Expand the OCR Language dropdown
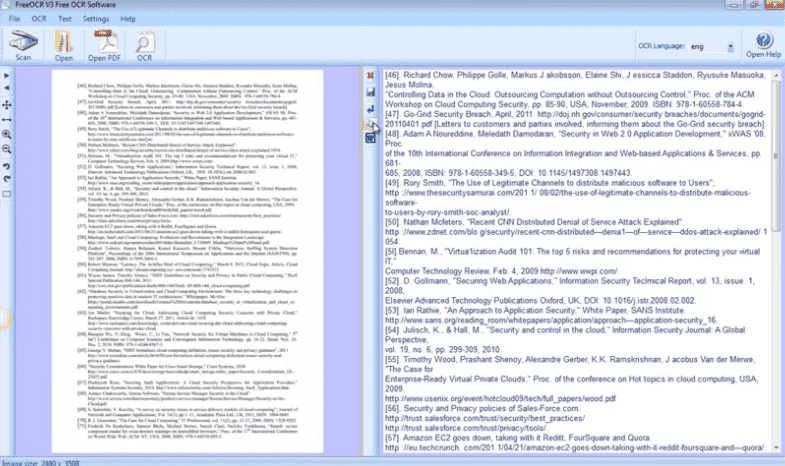Screen dimensions: 785x466 [x=730, y=47]
